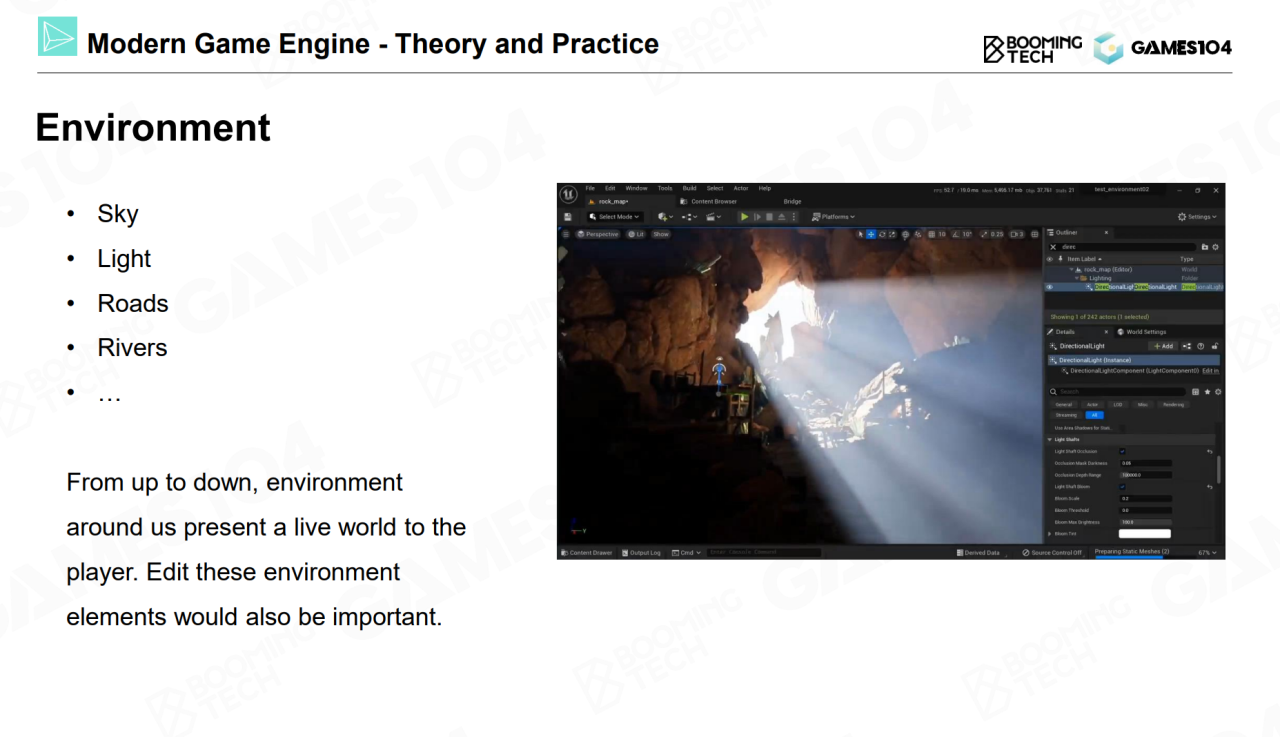Click the Save level icon
The width and height of the screenshot is (1280, 737).
[x=568, y=217]
